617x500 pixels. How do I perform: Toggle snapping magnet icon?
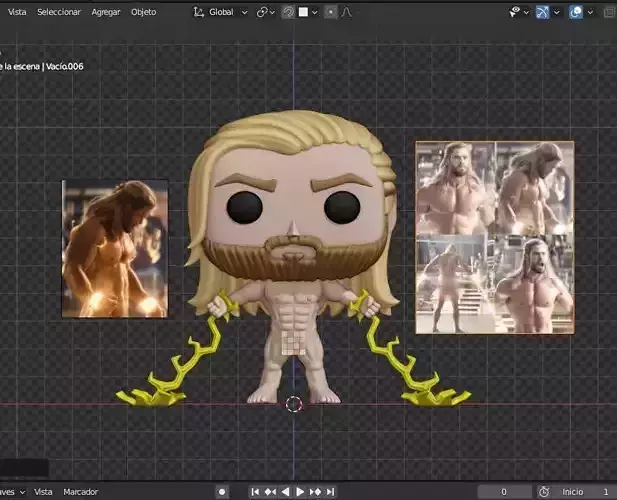288,12
